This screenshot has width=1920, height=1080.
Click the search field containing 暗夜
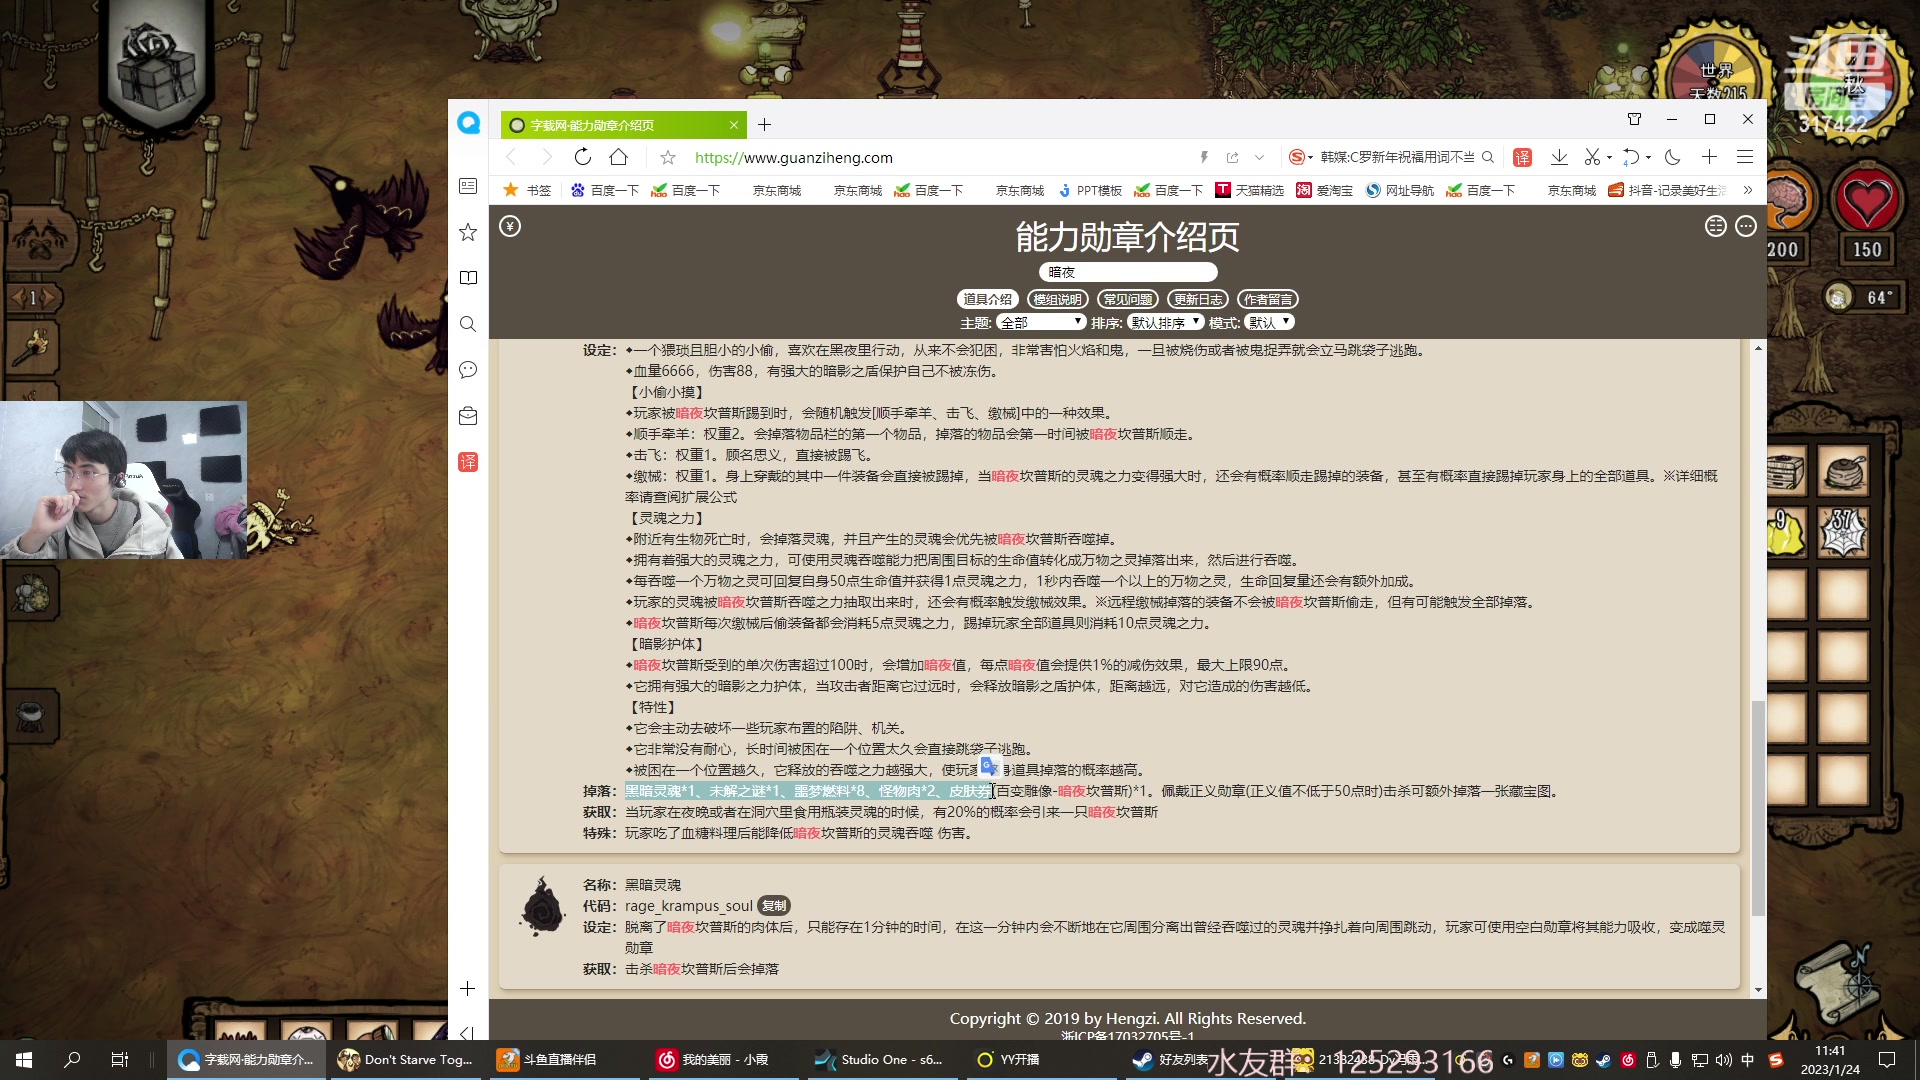pyautogui.click(x=1128, y=271)
